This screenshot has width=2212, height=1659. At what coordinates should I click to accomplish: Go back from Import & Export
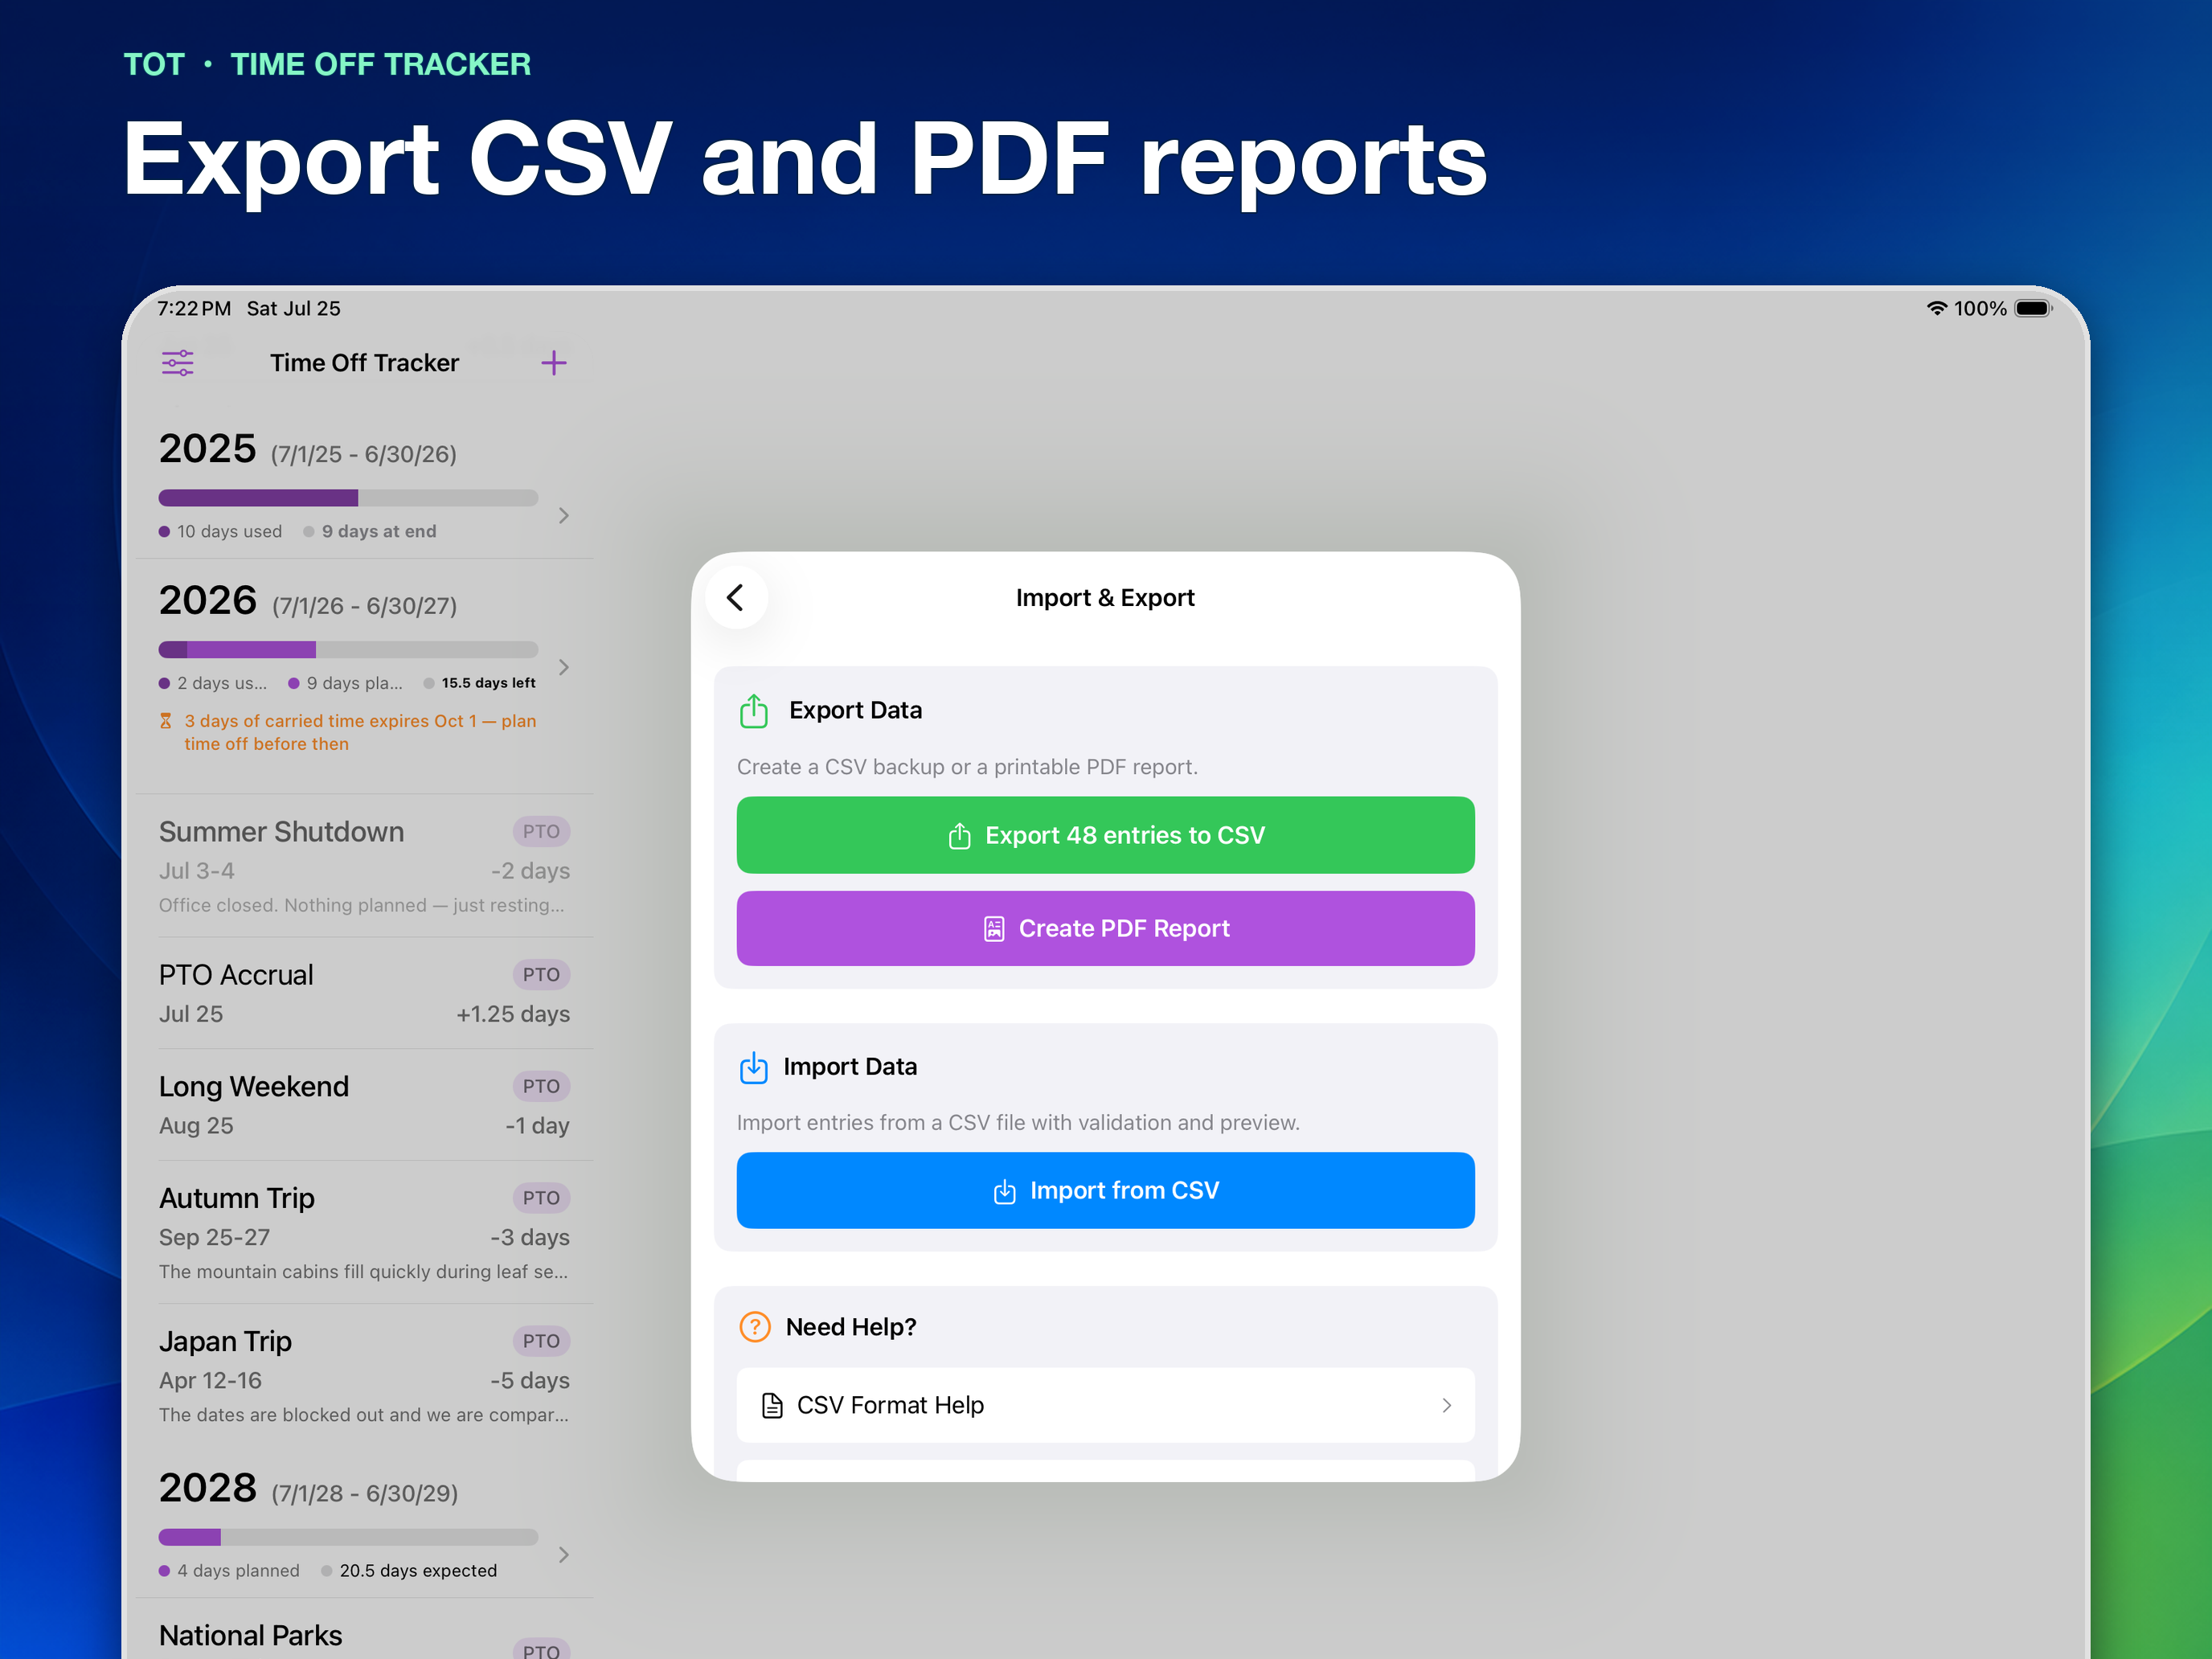[736, 598]
